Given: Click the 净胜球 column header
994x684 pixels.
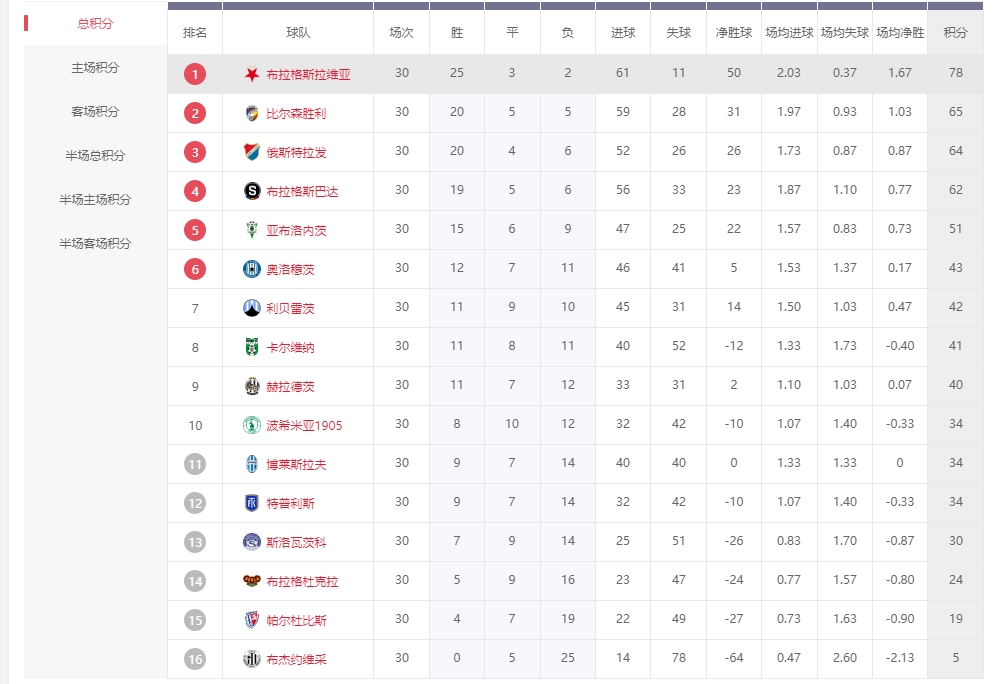Looking at the screenshot, I should (733, 32).
